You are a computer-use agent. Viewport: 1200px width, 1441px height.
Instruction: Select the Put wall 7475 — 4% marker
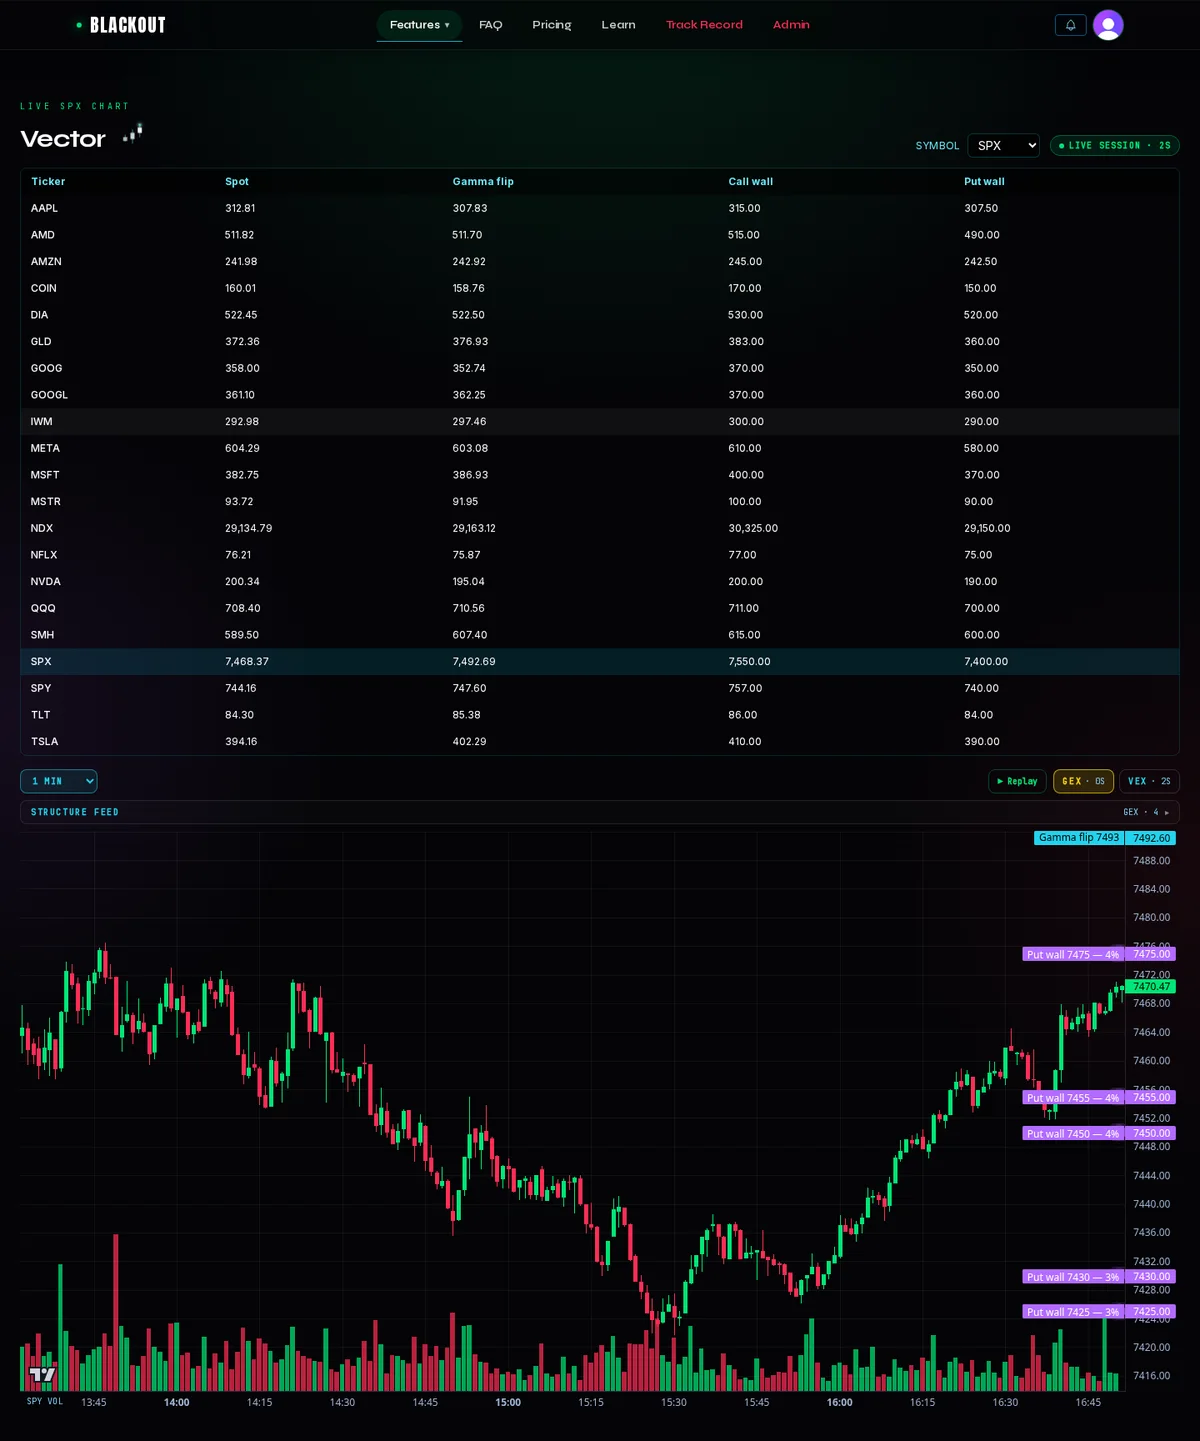pyautogui.click(x=1073, y=955)
